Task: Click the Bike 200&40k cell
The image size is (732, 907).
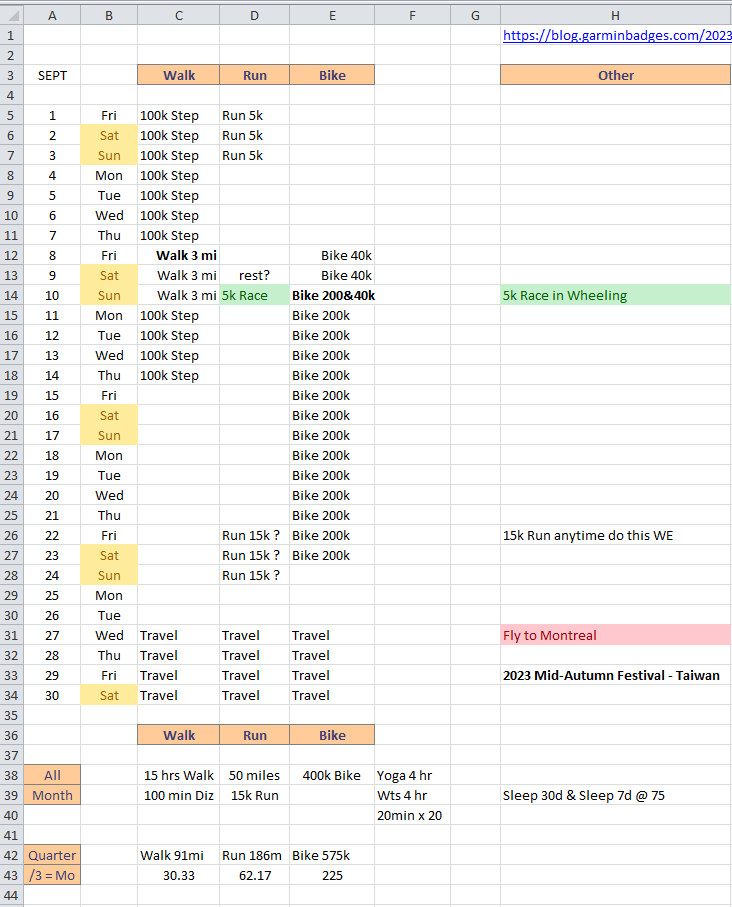Action: (x=332, y=295)
